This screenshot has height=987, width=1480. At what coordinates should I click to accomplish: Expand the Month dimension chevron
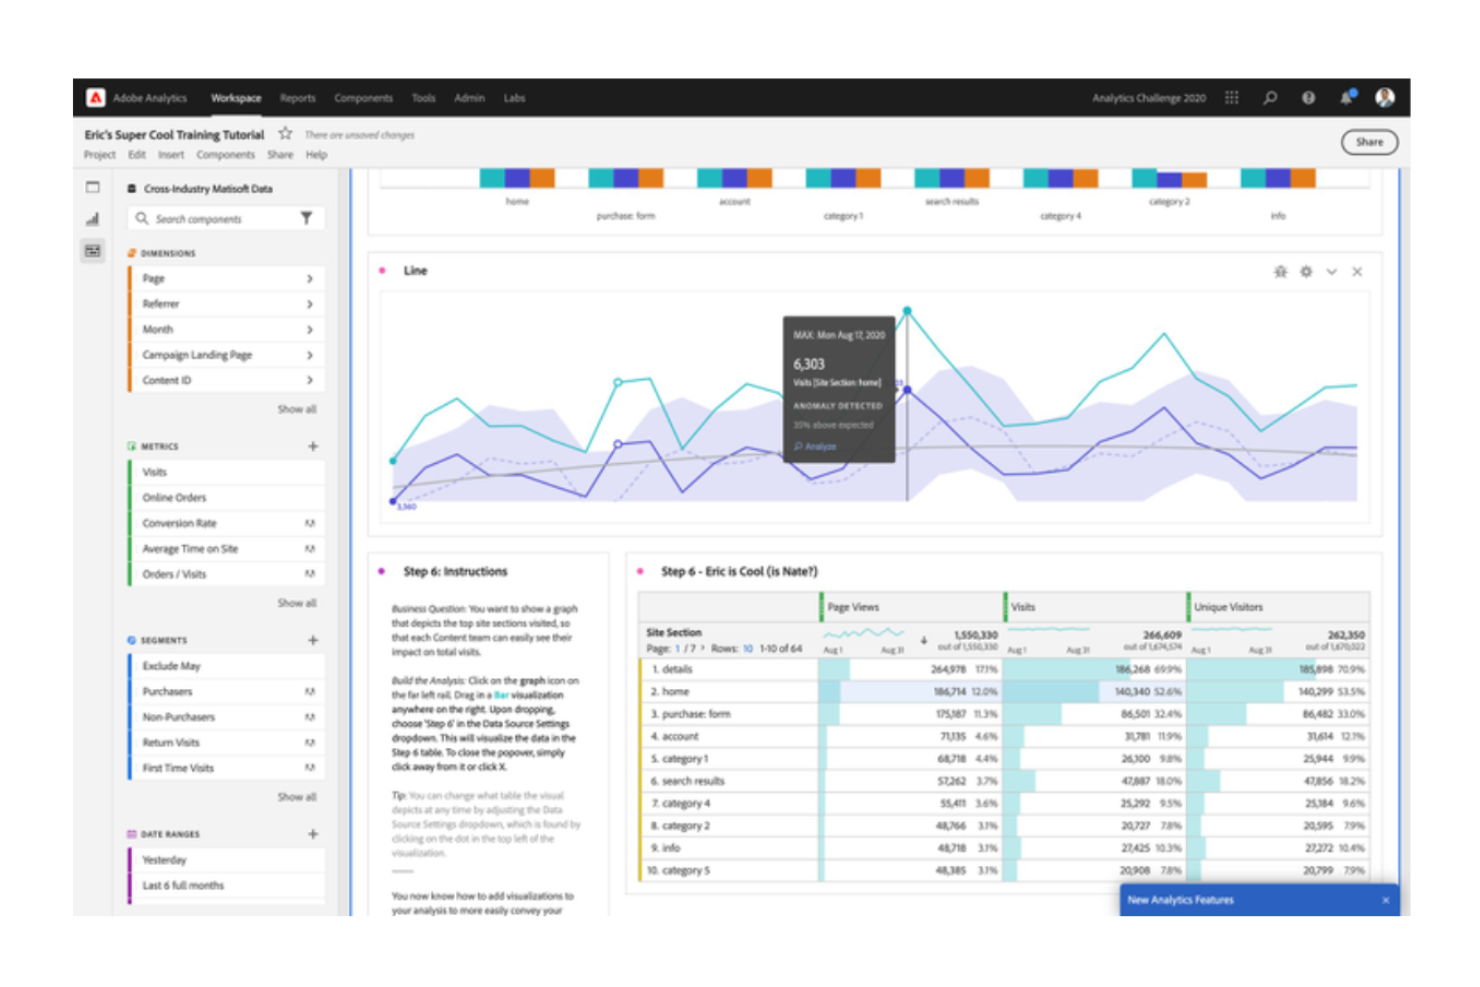tap(310, 329)
